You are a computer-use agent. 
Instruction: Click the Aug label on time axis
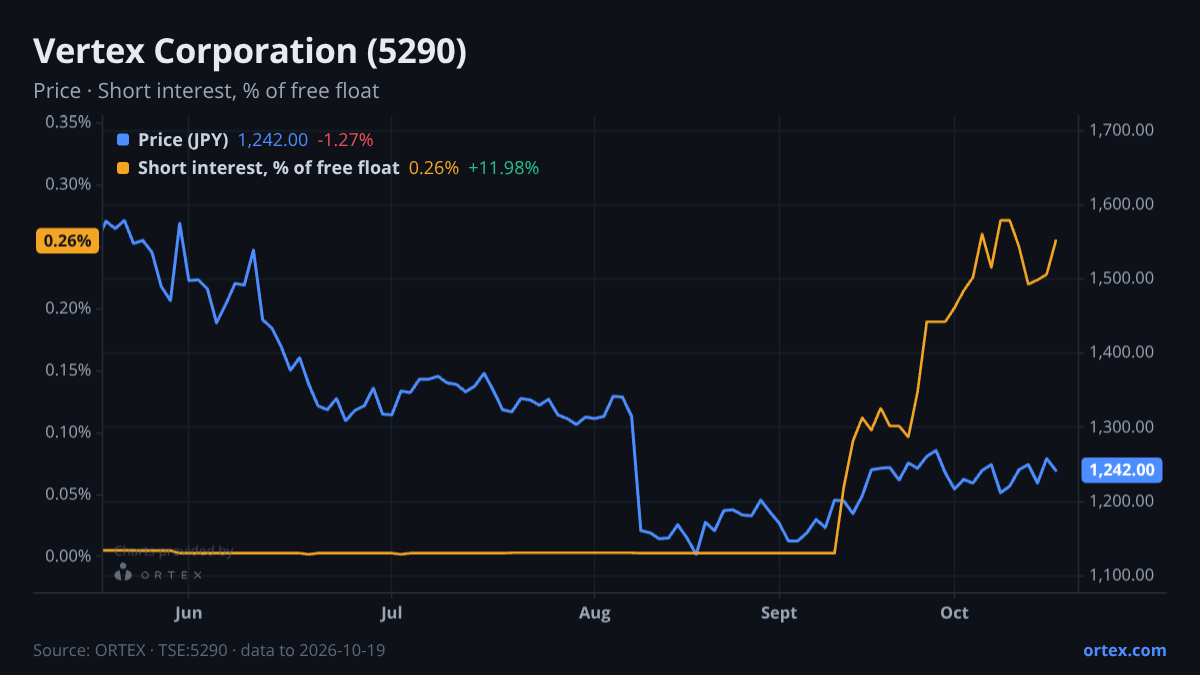(595, 612)
